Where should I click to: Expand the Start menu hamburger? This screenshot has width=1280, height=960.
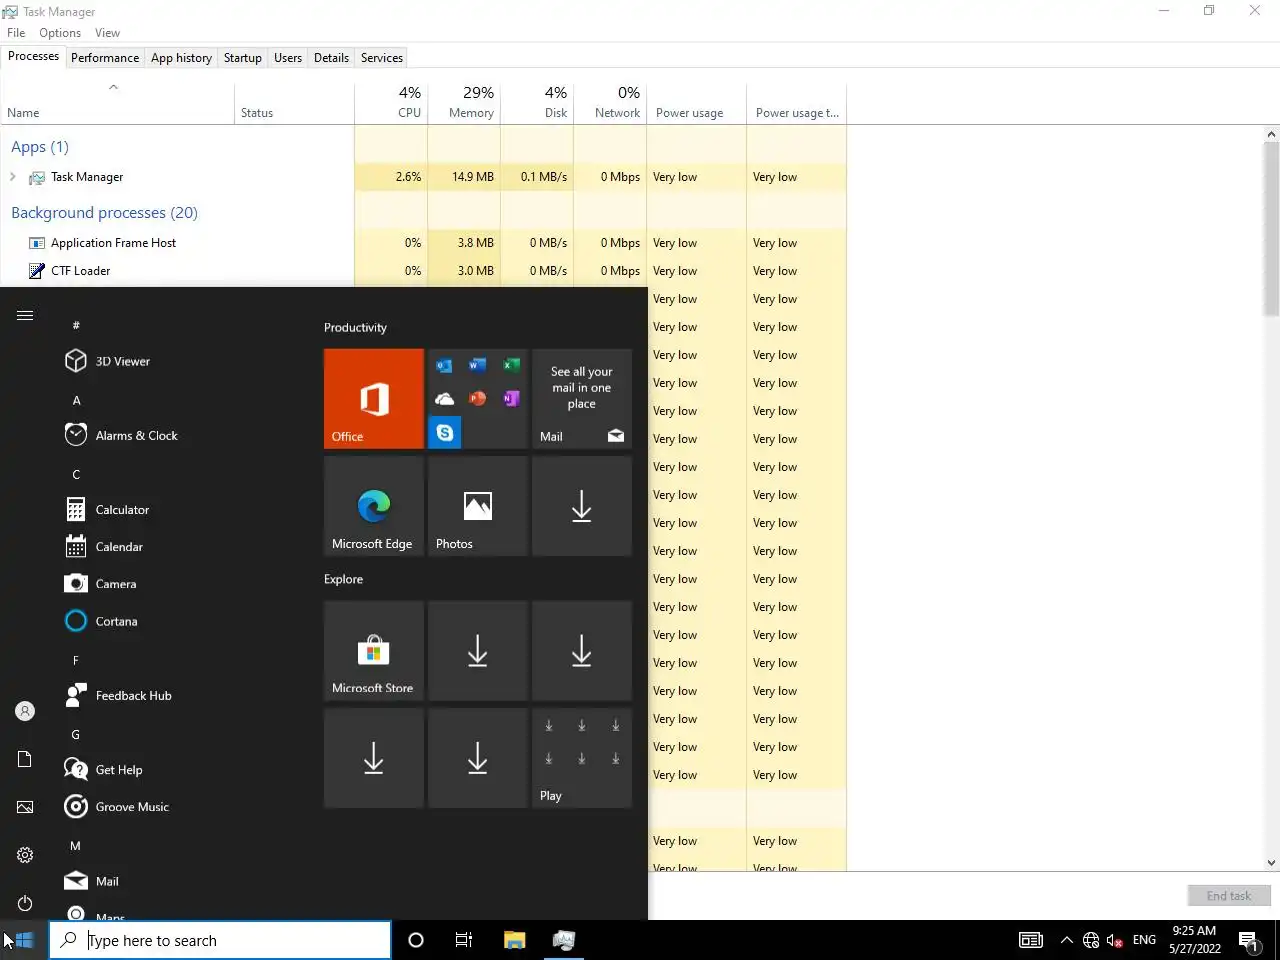[25, 315]
